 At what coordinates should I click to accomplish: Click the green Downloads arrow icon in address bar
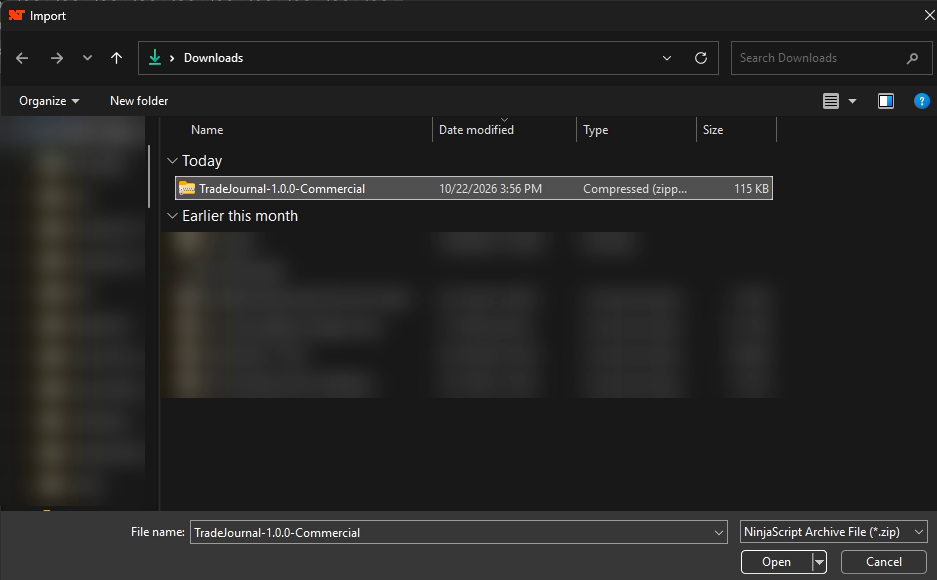coord(155,57)
